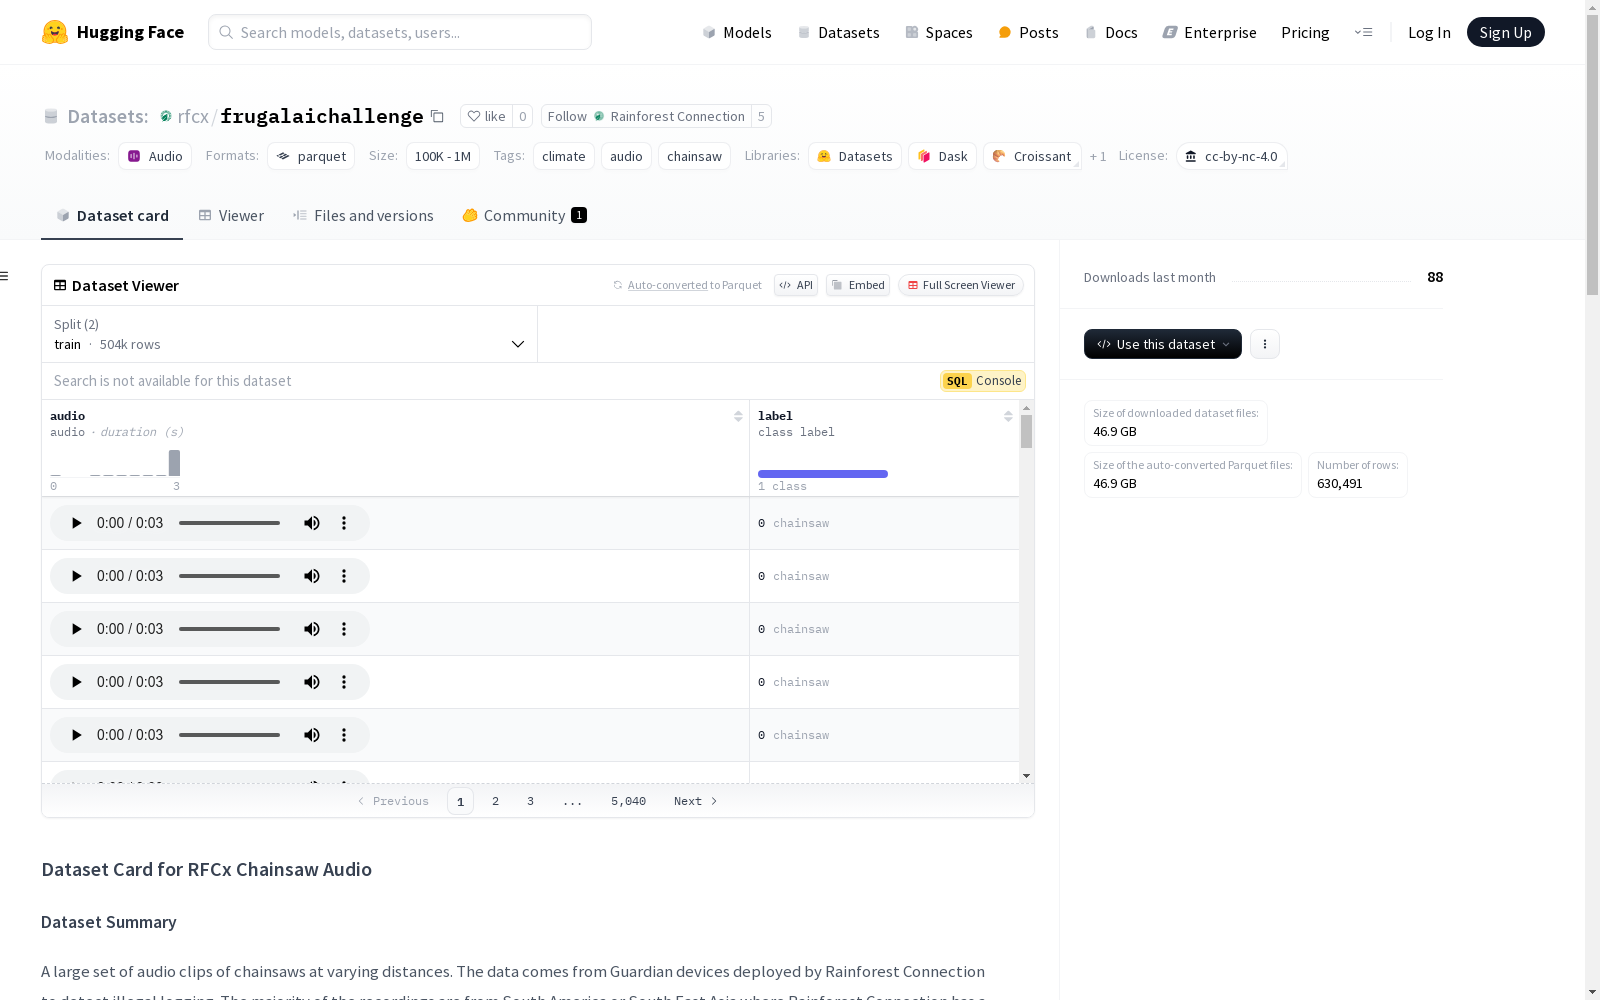The height and width of the screenshot is (1000, 1600).
Task: Open Enterprise in the top navigation
Action: click(x=1210, y=32)
